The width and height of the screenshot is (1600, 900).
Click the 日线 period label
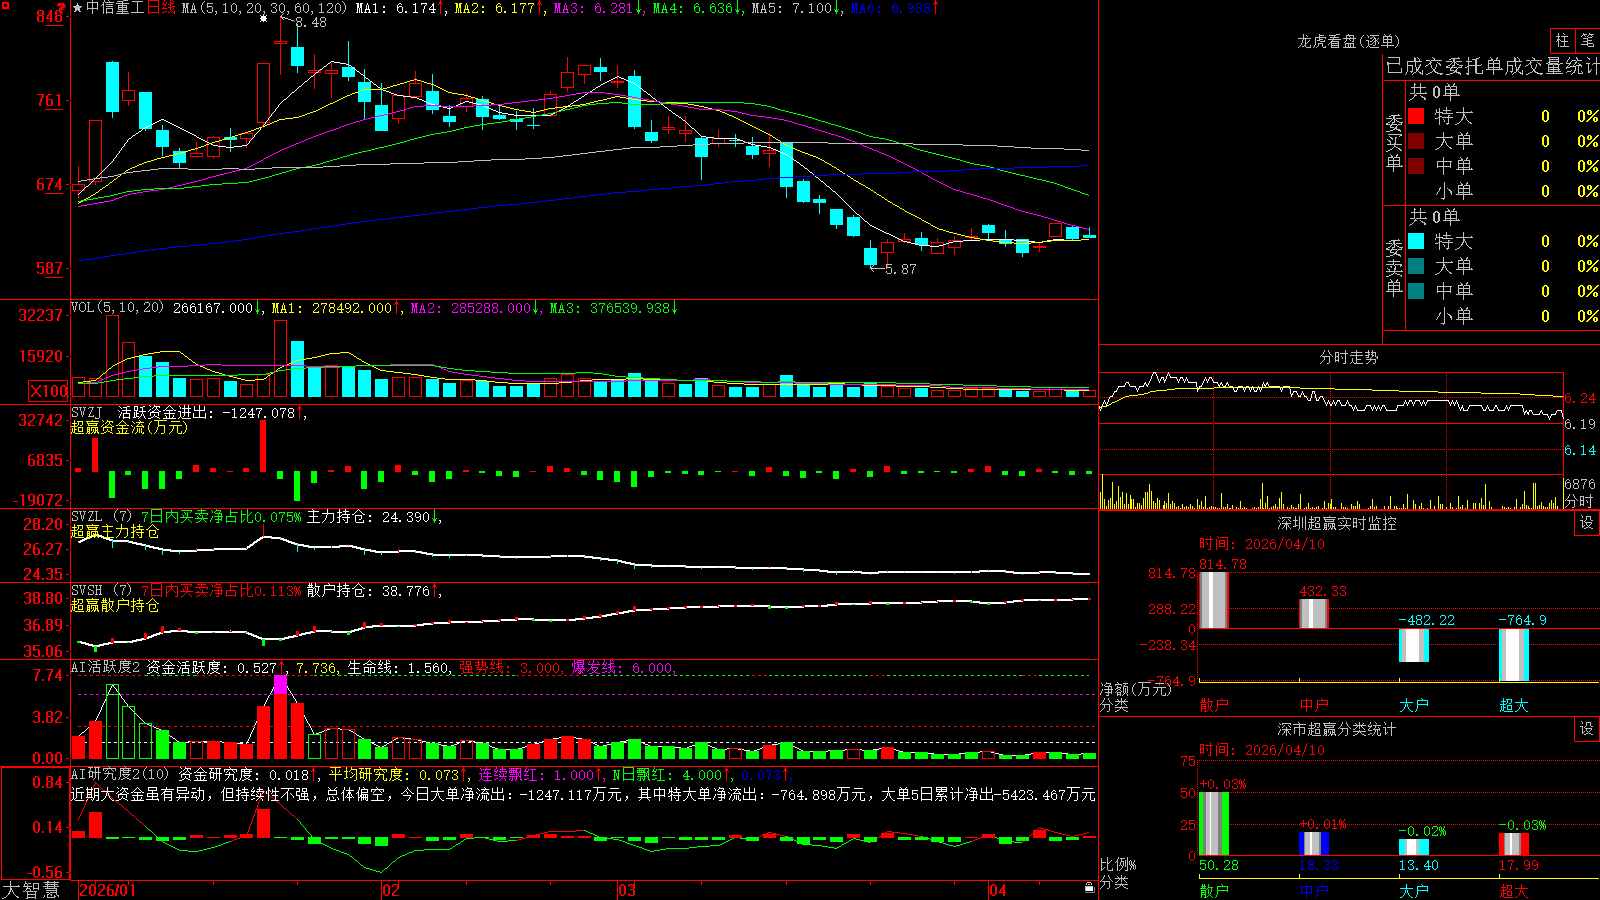click(x=161, y=8)
